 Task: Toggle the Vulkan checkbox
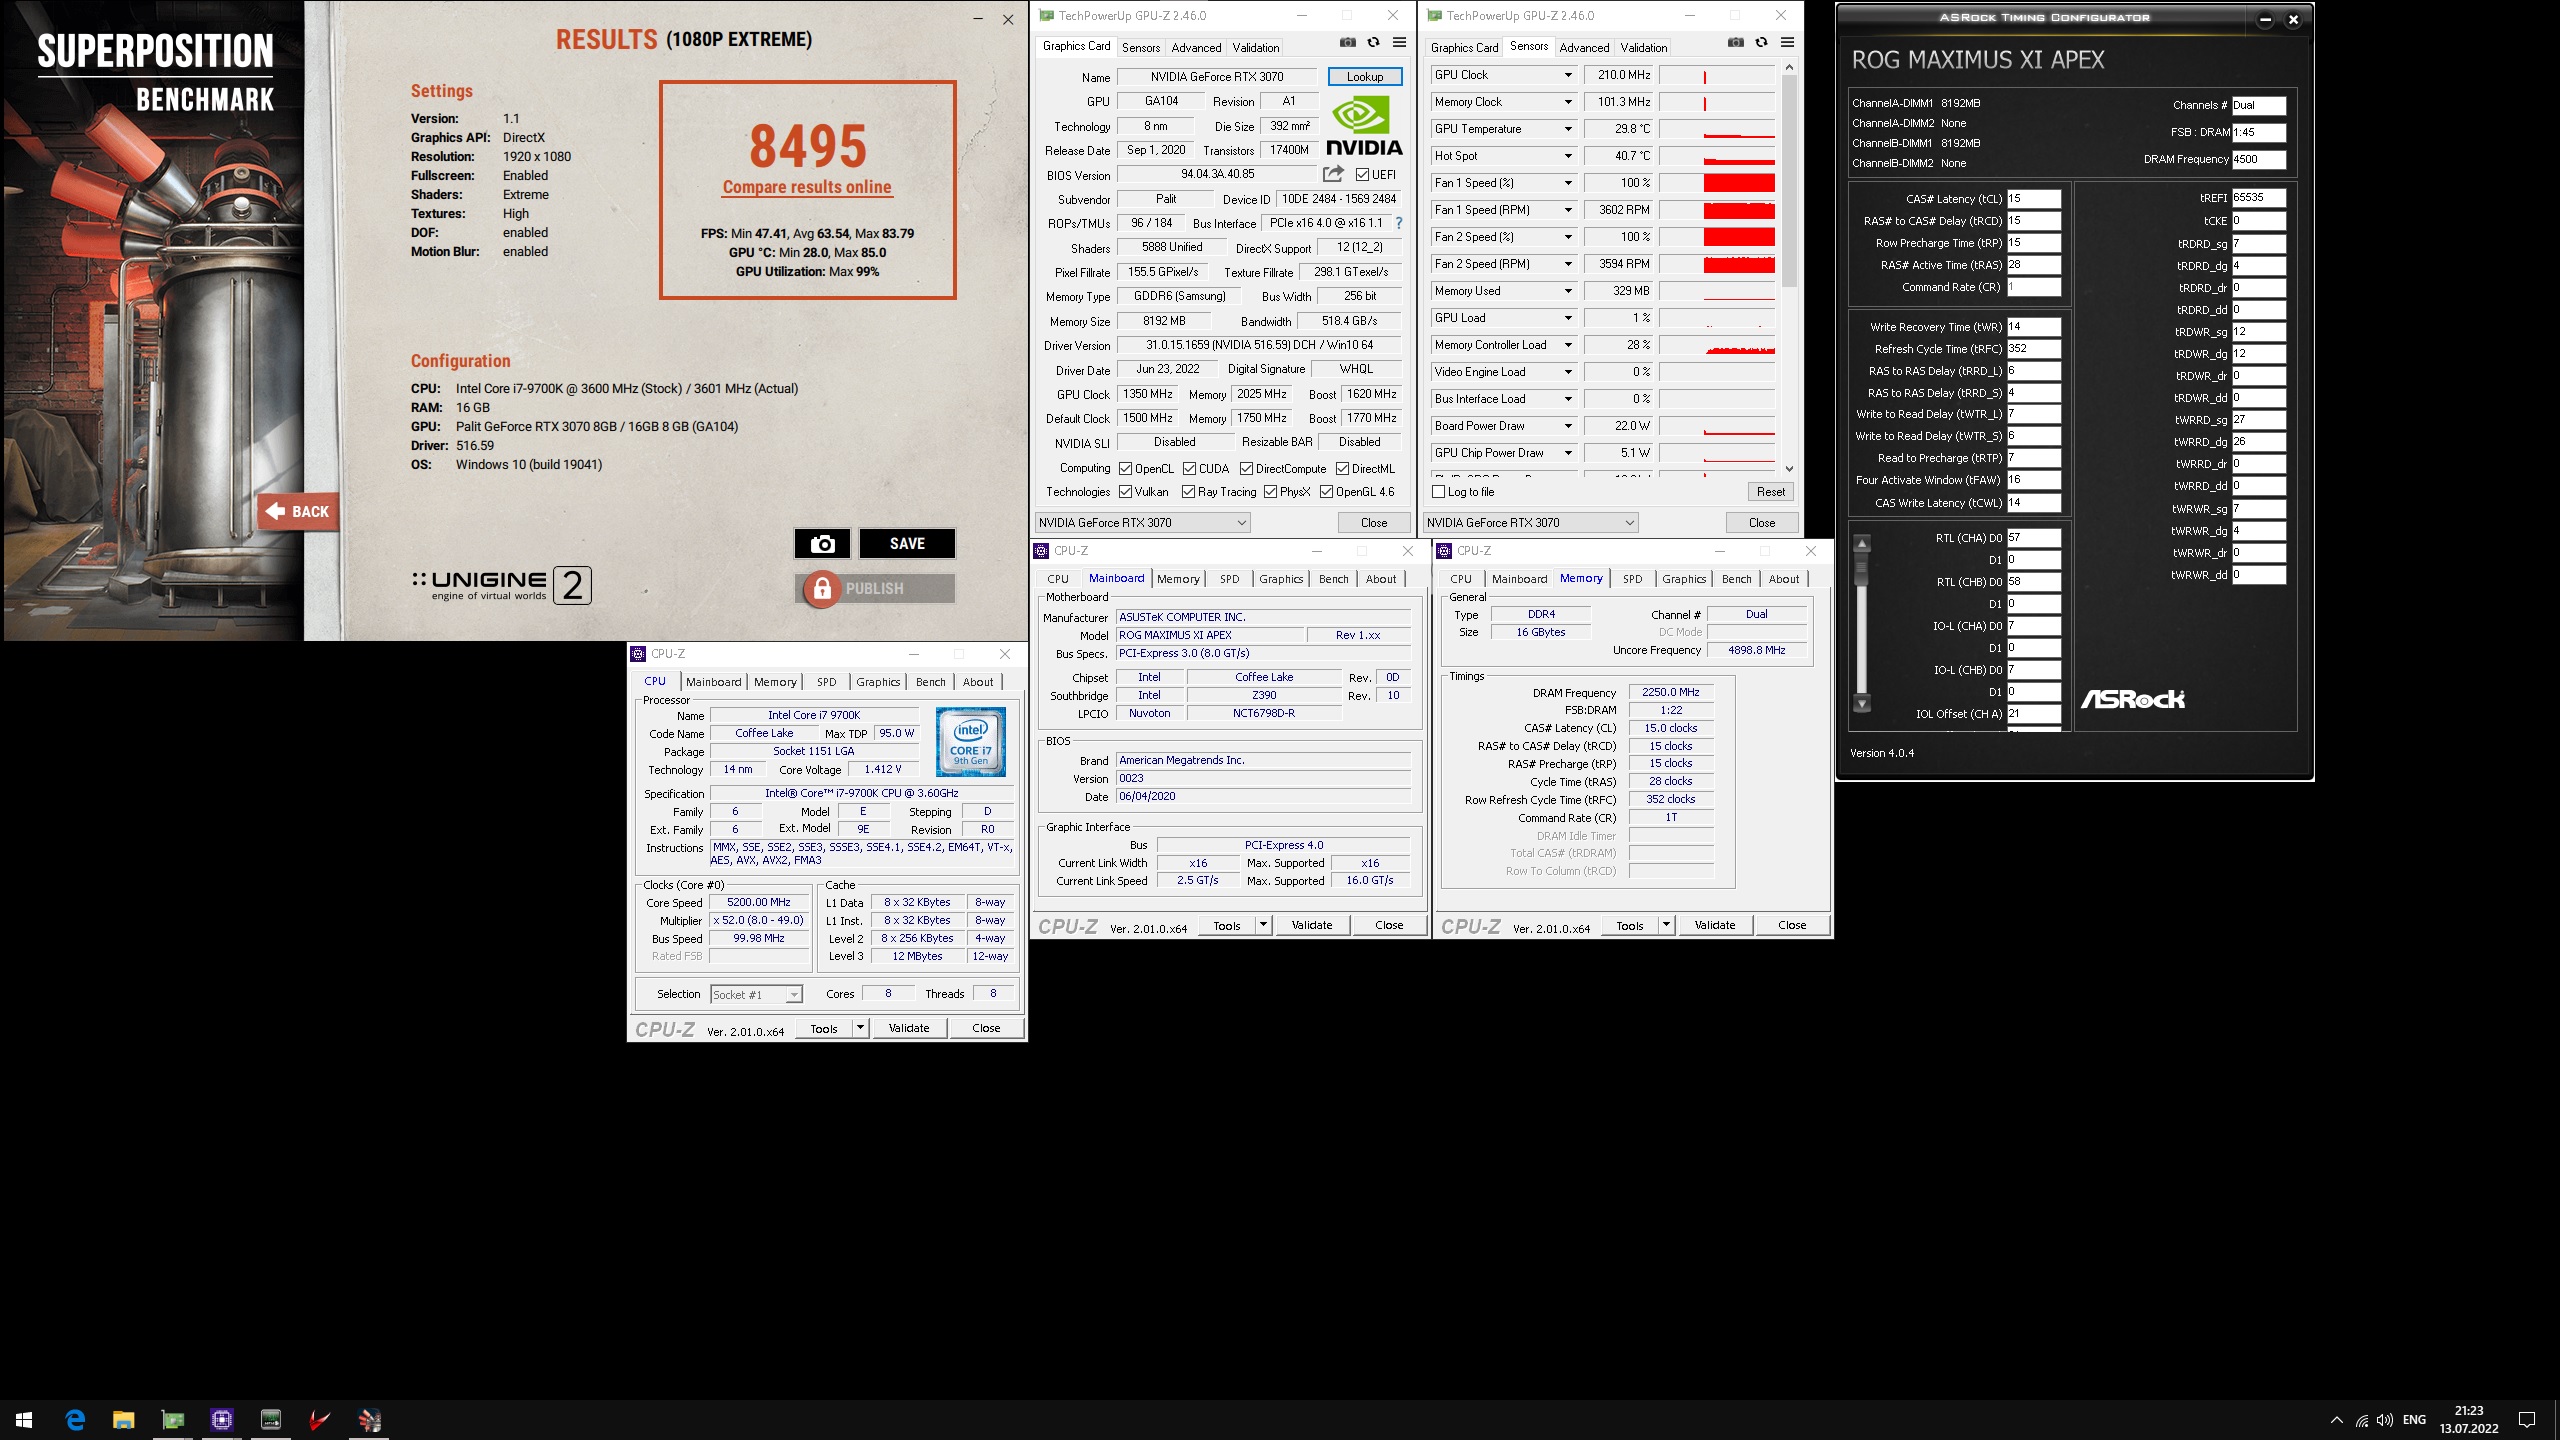(1125, 492)
